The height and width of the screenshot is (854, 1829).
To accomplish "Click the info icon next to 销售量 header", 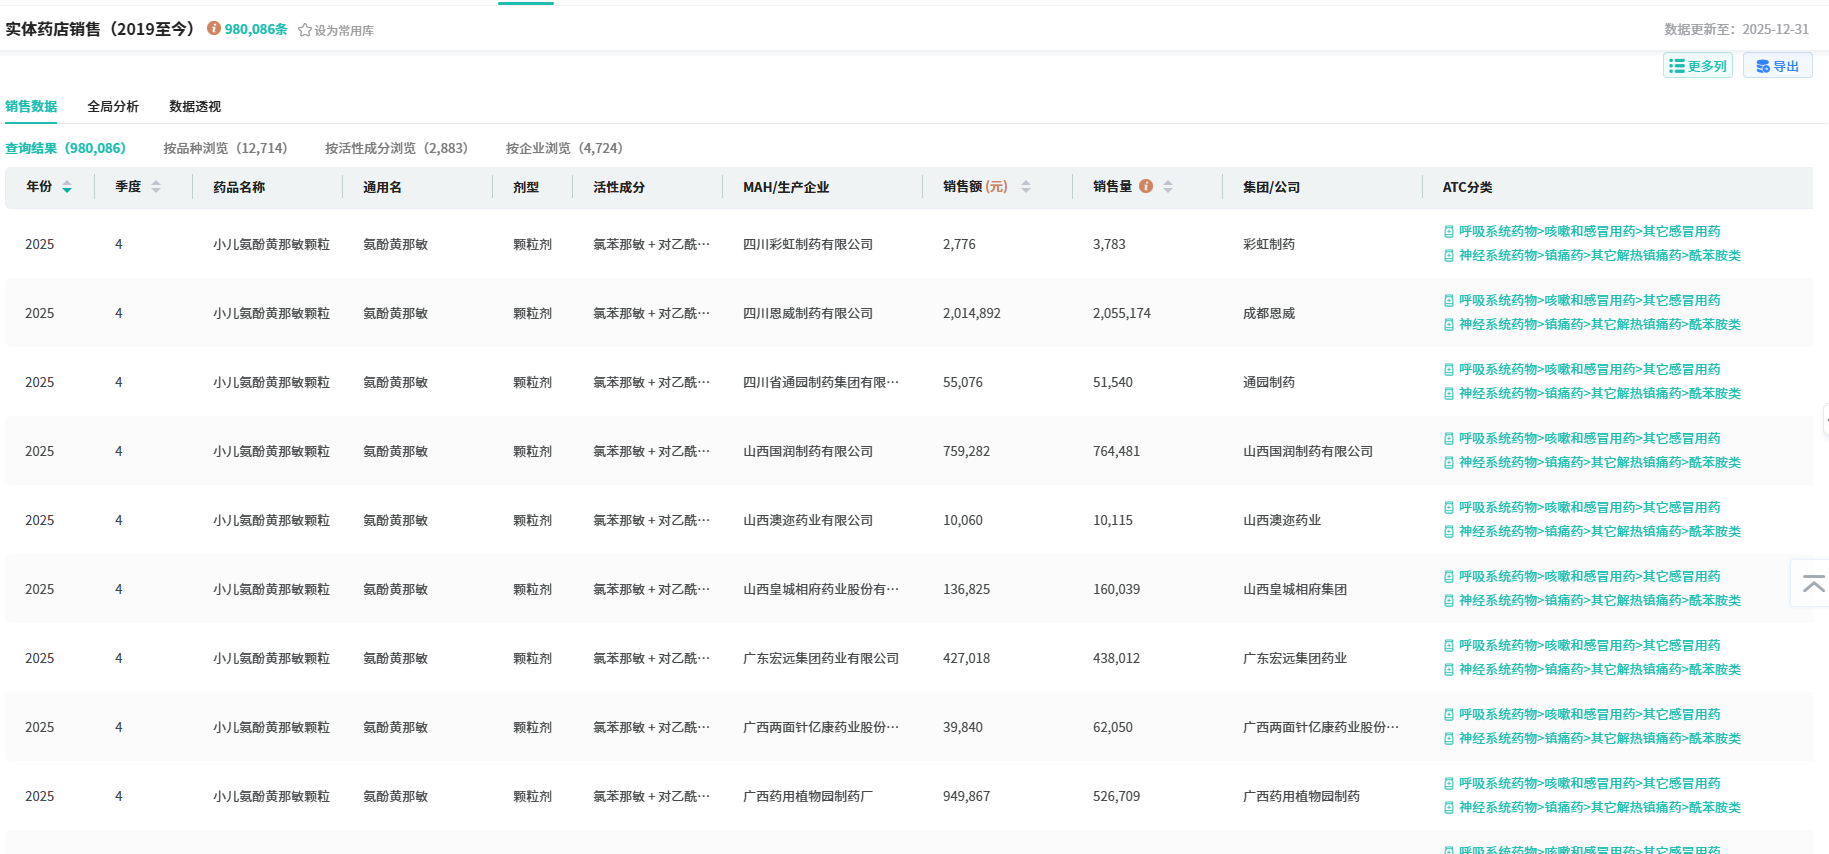I will tap(1146, 186).
